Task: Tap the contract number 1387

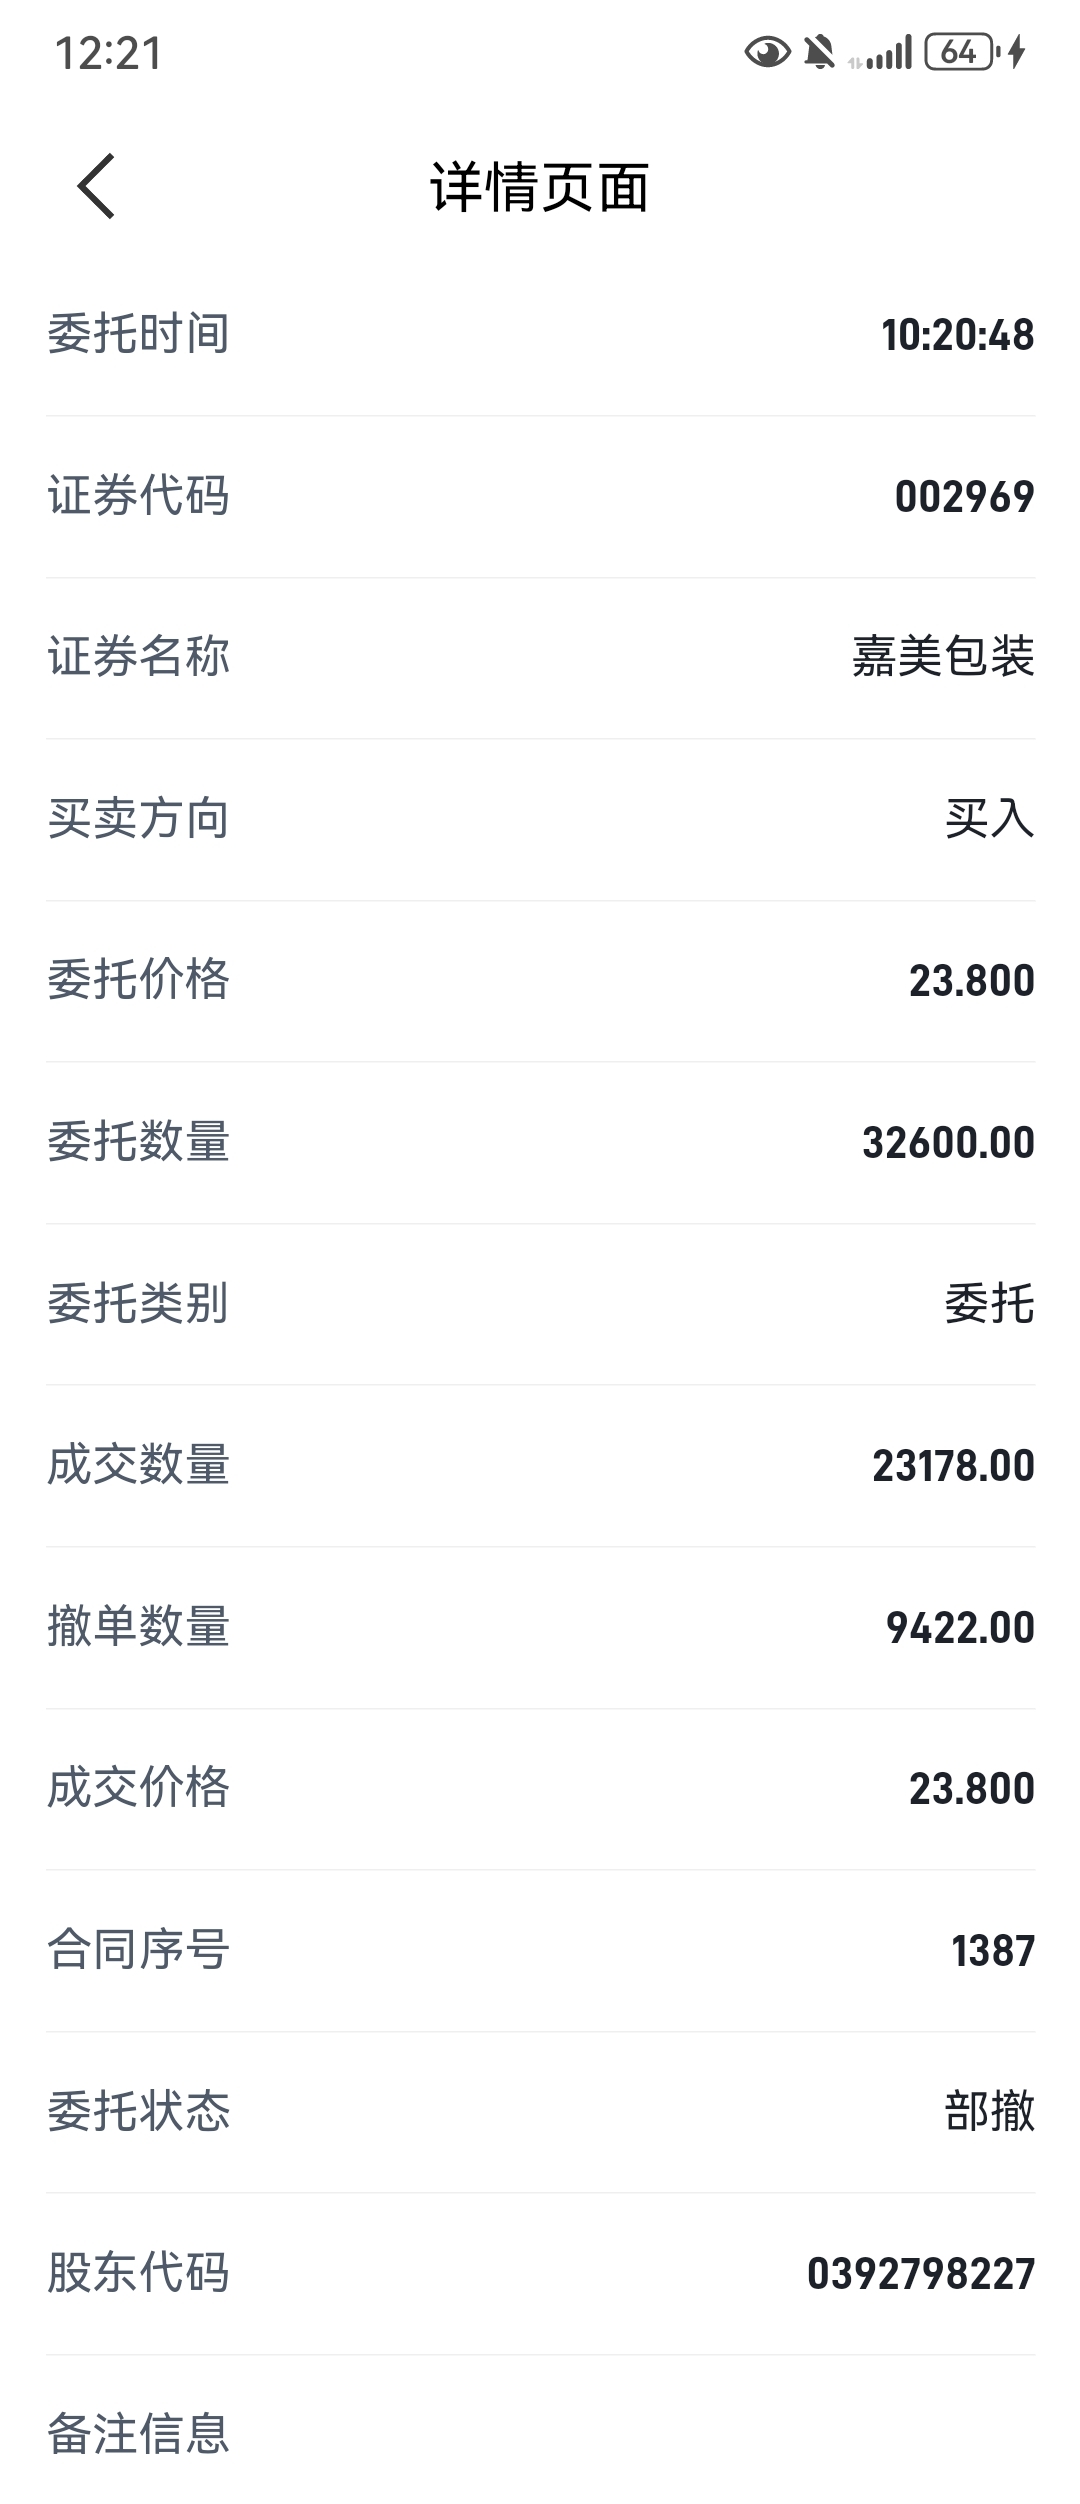Action: click(x=992, y=1951)
